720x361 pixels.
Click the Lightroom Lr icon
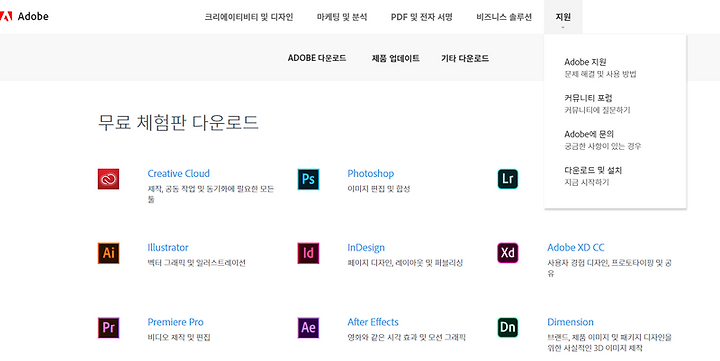tap(507, 179)
